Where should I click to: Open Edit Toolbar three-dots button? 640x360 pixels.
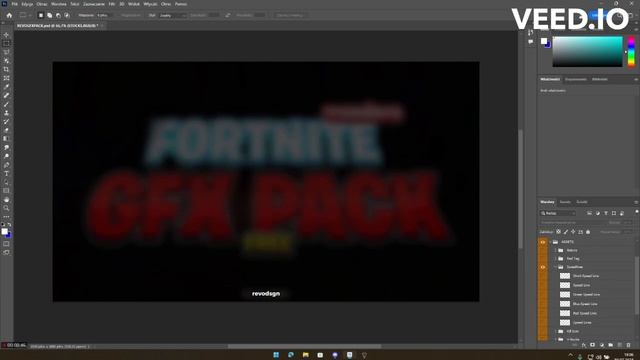click(x=6, y=217)
